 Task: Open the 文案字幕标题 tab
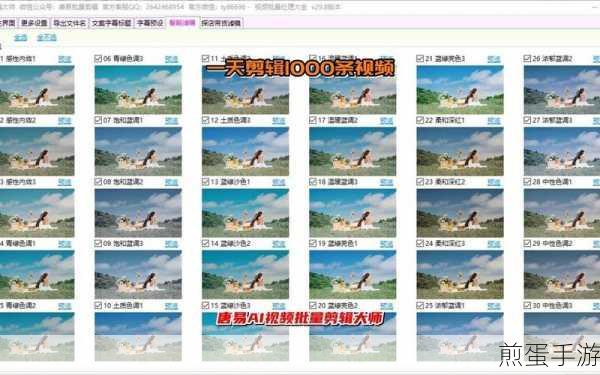point(112,23)
